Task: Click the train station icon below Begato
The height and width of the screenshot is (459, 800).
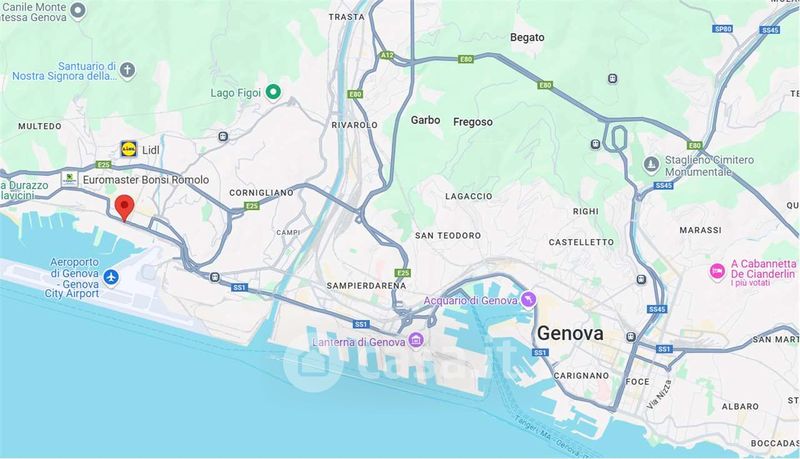Action: point(612,79)
